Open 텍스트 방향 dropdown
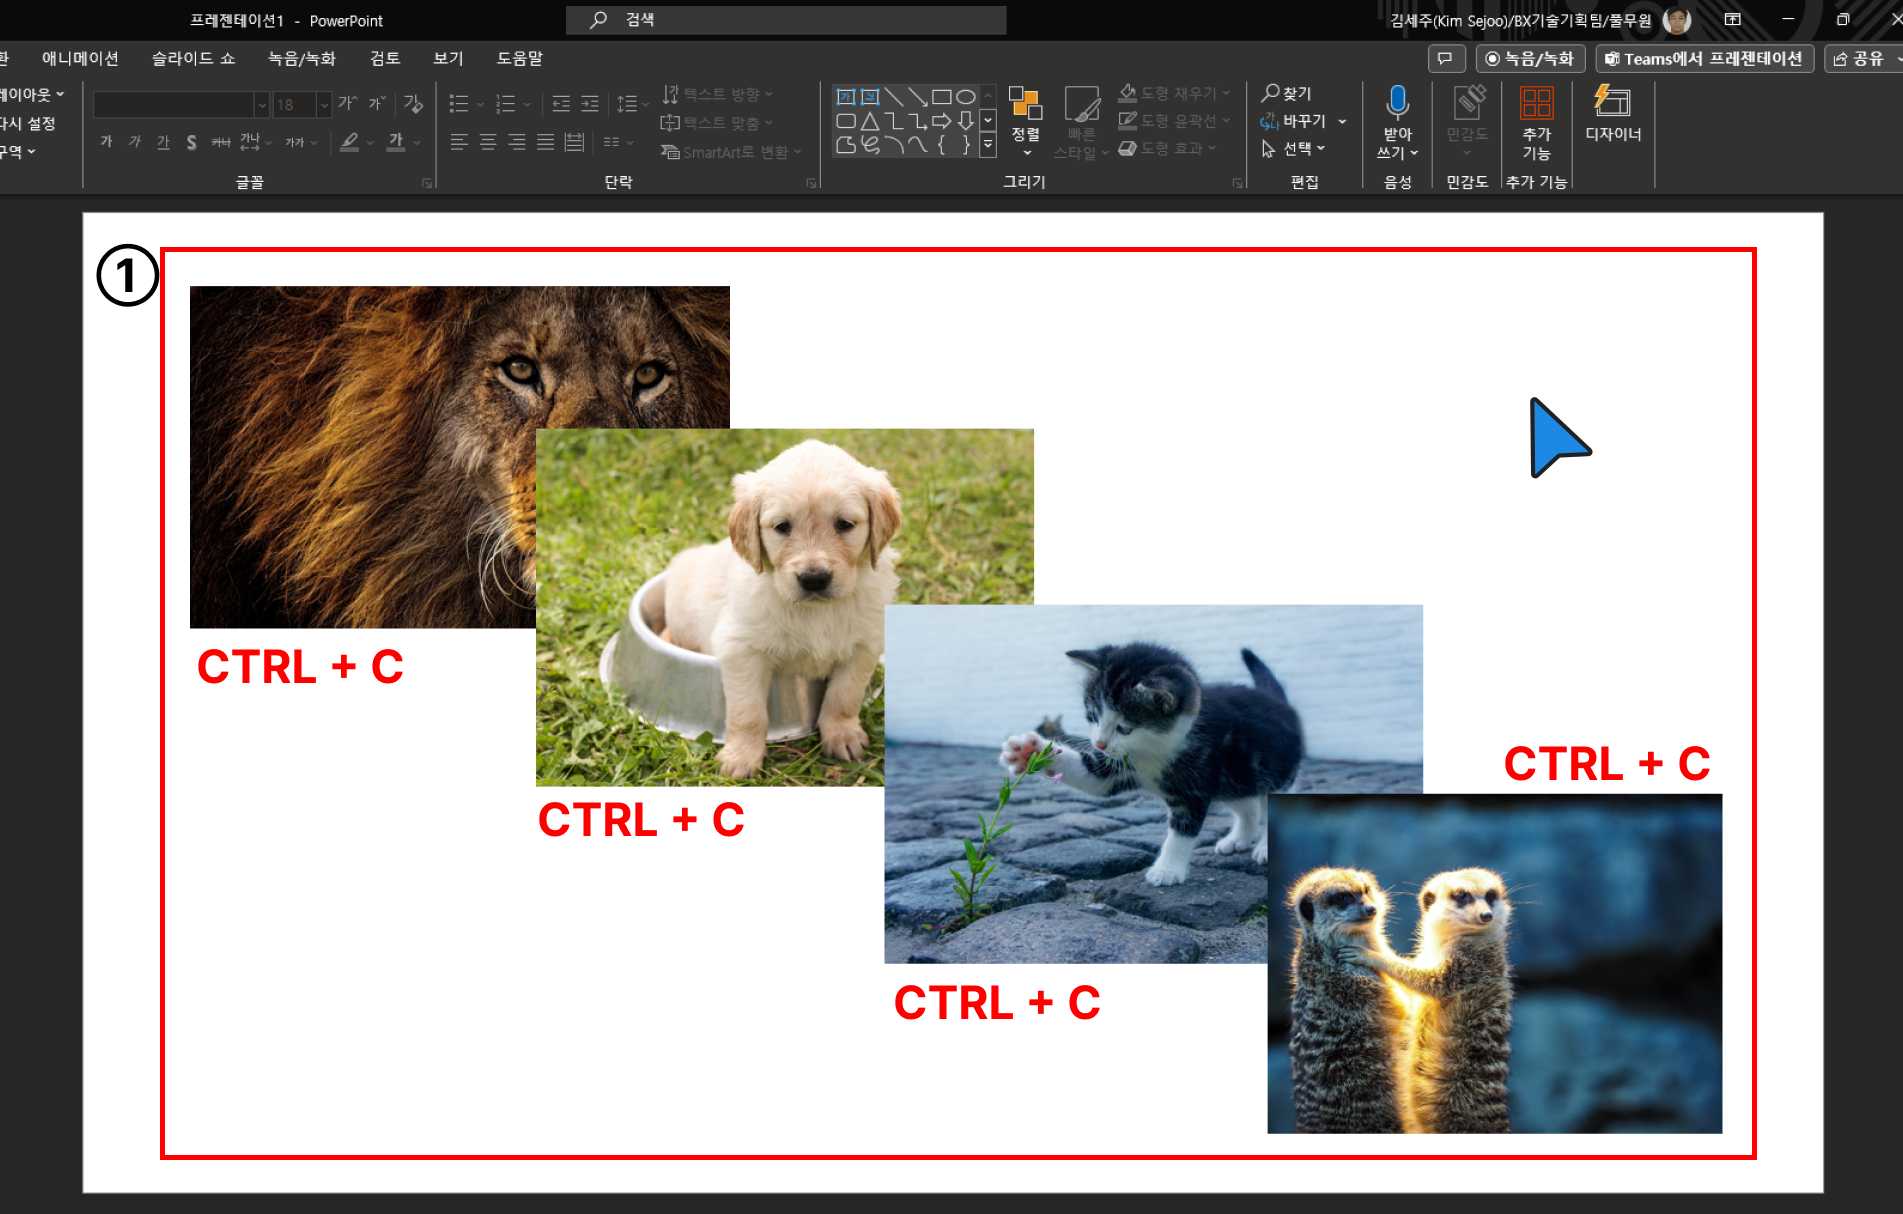Image resolution: width=1903 pixels, height=1214 pixels. [x=718, y=94]
